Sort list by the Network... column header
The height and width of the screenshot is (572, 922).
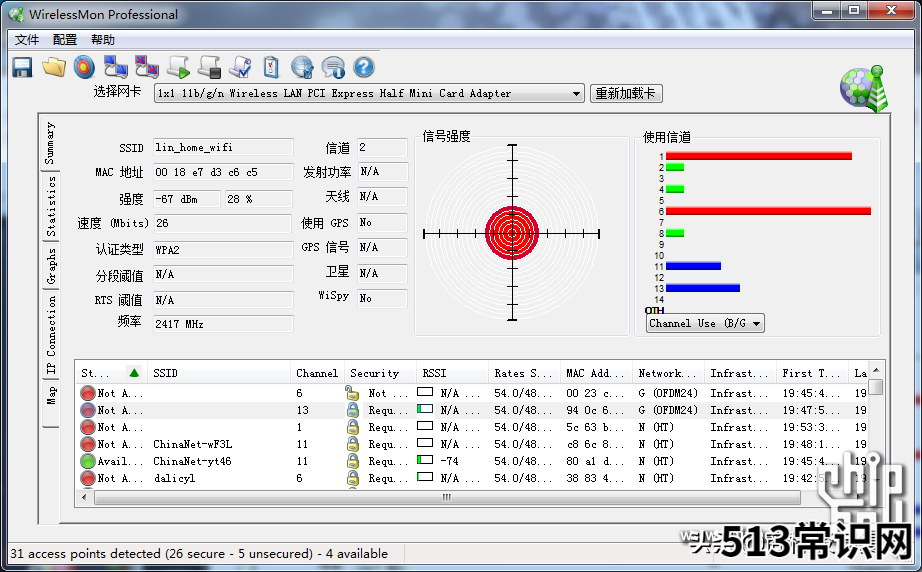coord(668,373)
